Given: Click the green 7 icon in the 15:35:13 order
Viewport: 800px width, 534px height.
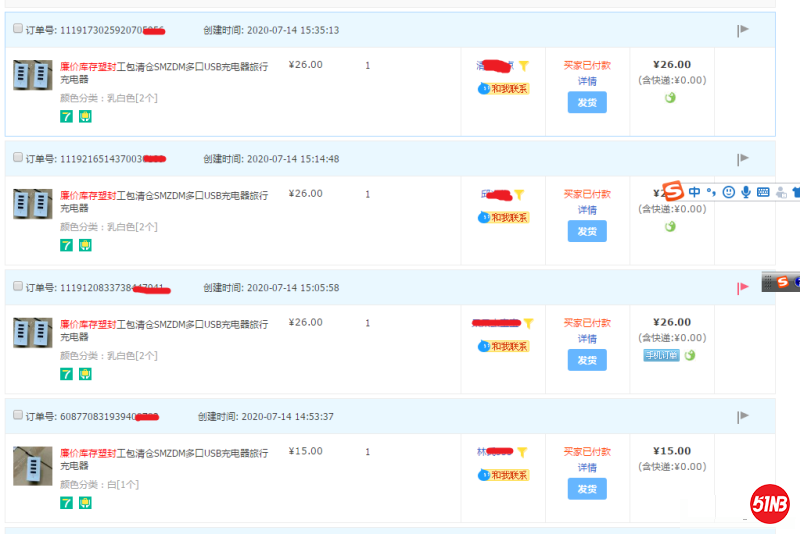Looking at the screenshot, I should pyautogui.click(x=67, y=117).
